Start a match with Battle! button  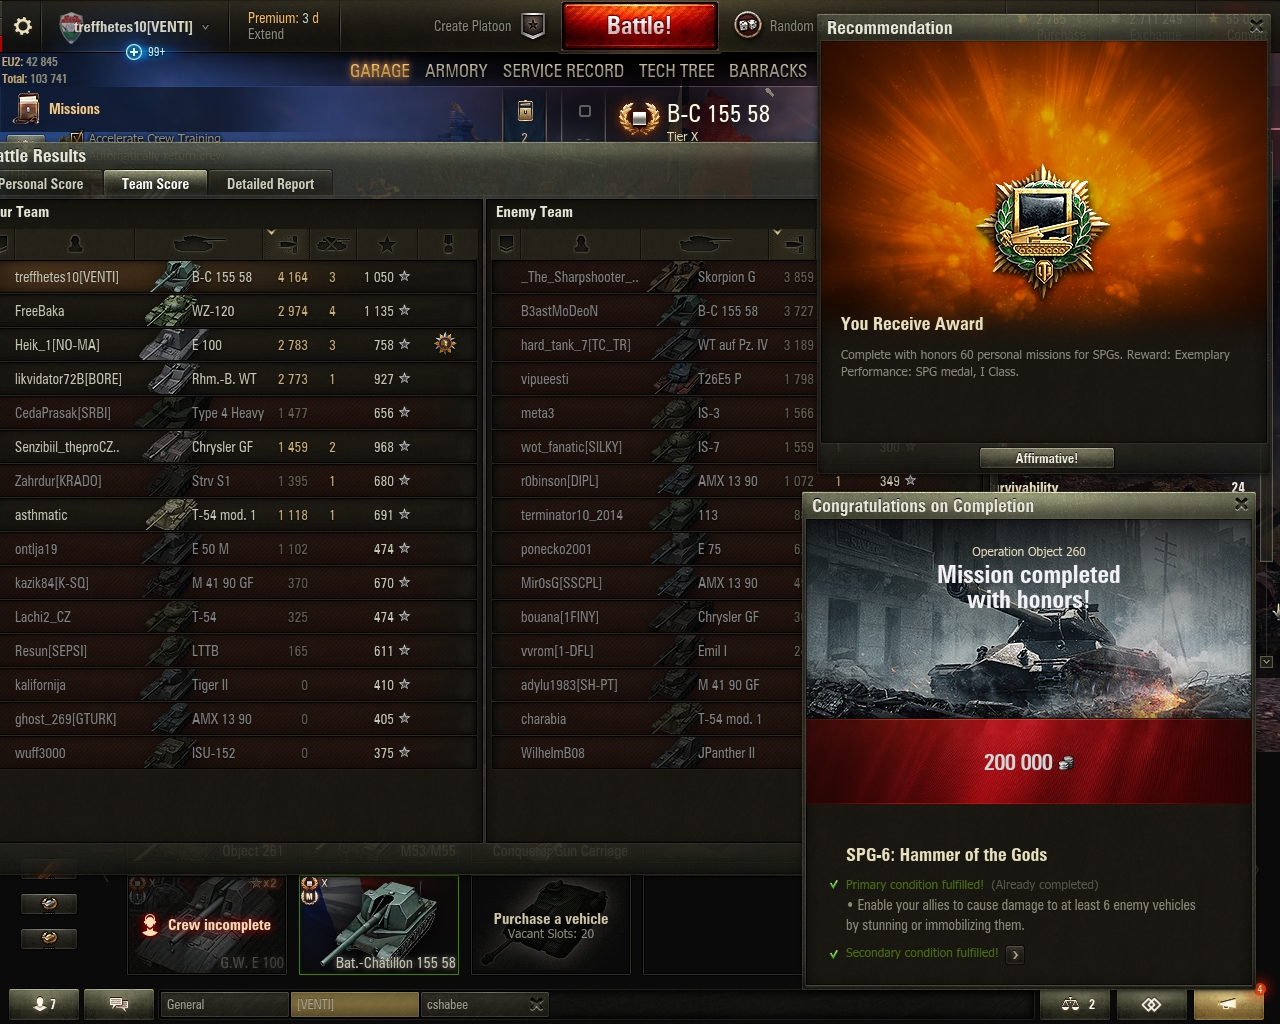pyautogui.click(x=640, y=26)
